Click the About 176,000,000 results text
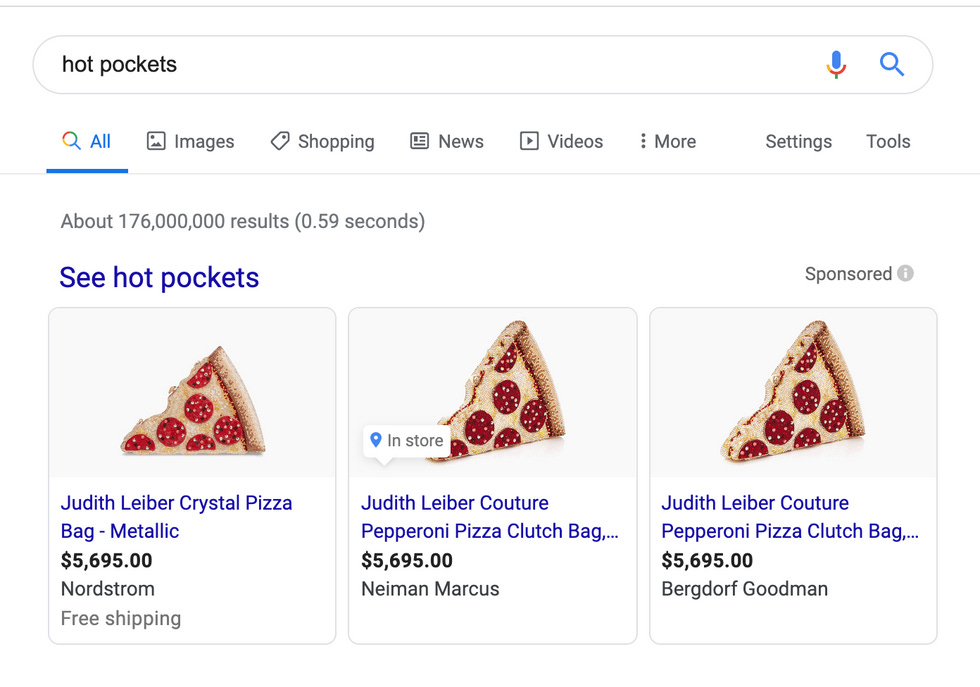This screenshot has width=980, height=687. 242,221
